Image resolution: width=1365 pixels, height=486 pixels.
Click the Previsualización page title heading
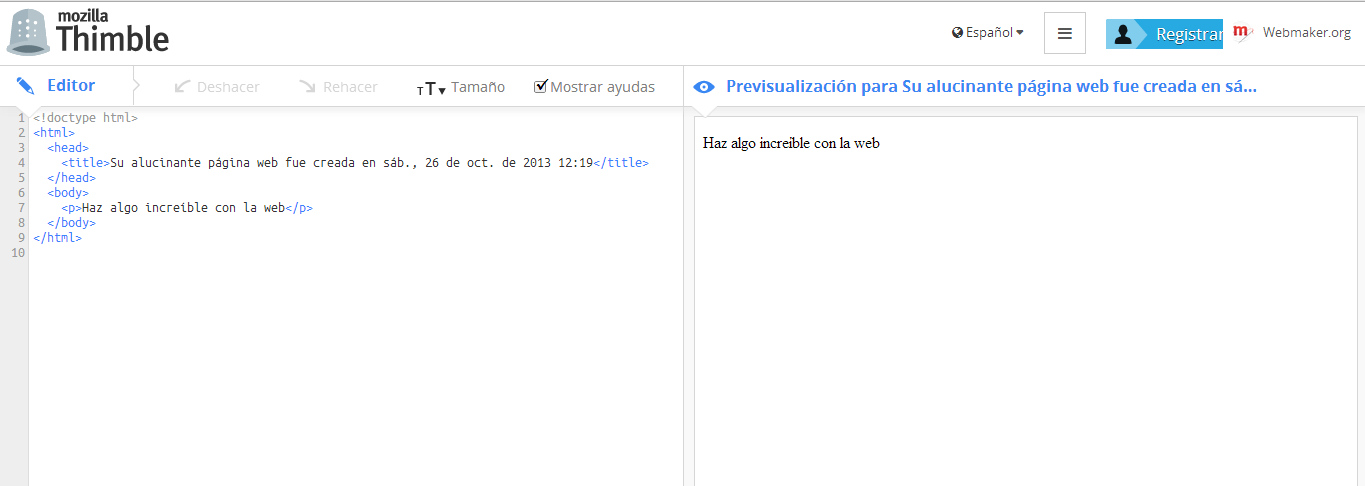tap(990, 87)
